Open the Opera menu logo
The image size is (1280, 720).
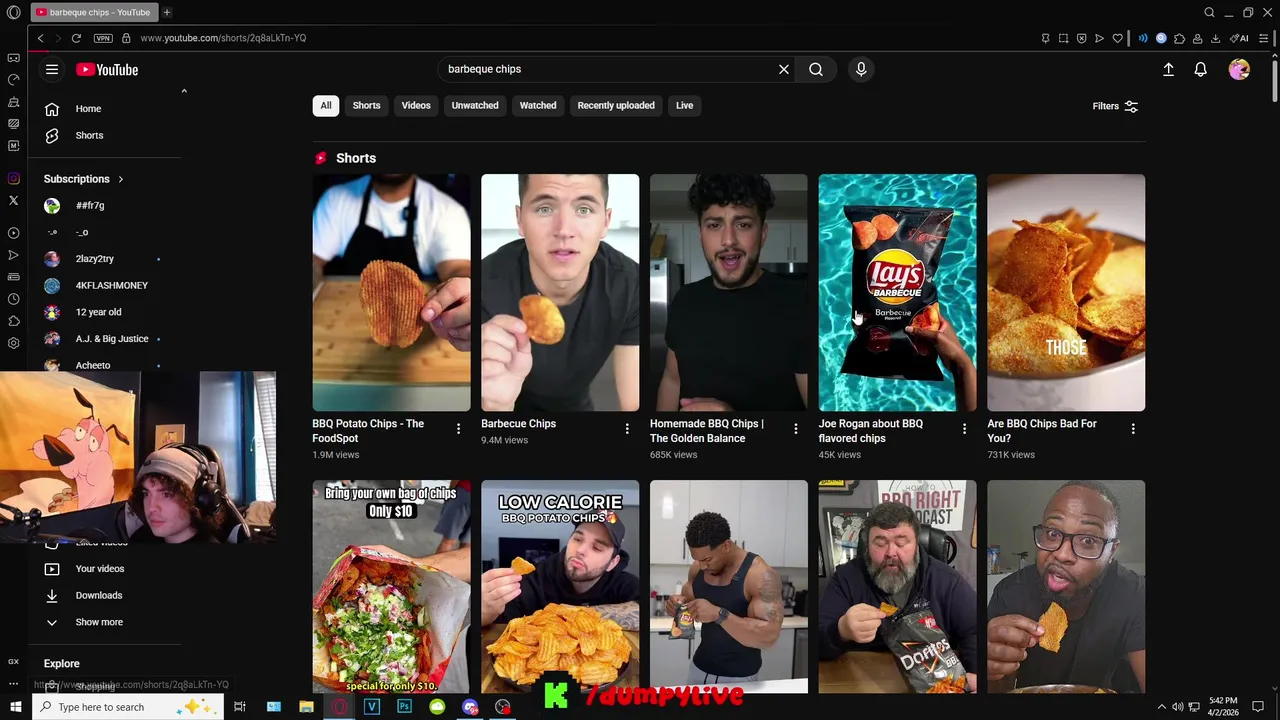click(13, 12)
